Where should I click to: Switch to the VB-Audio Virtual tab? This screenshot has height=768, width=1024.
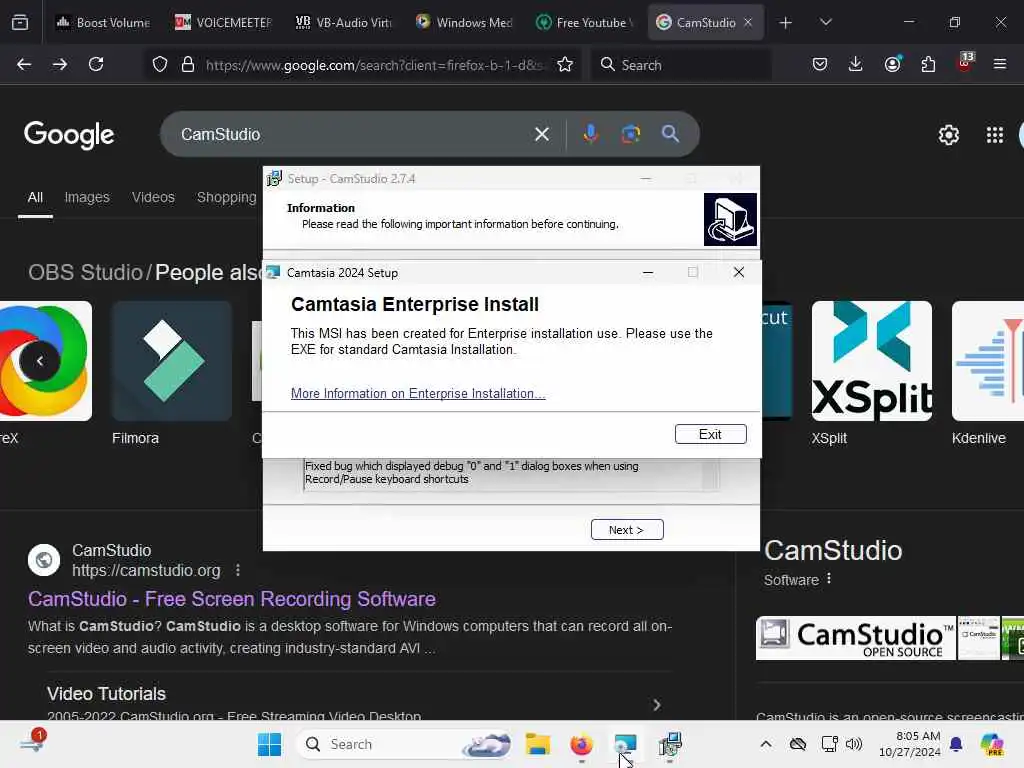pos(343,22)
